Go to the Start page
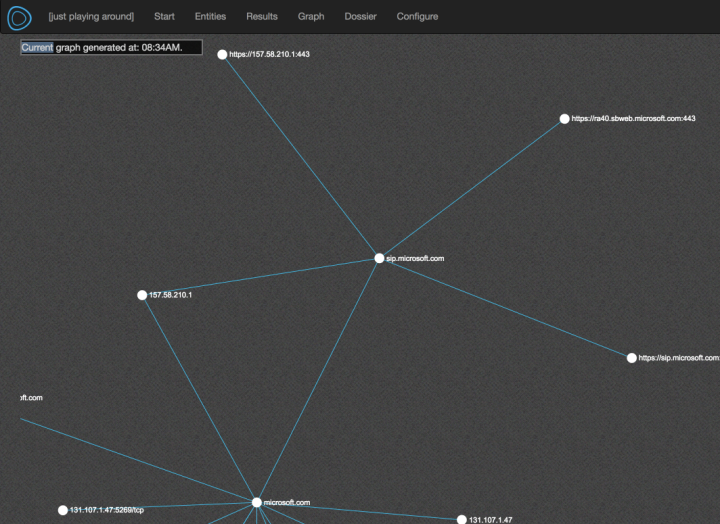 coord(164,17)
